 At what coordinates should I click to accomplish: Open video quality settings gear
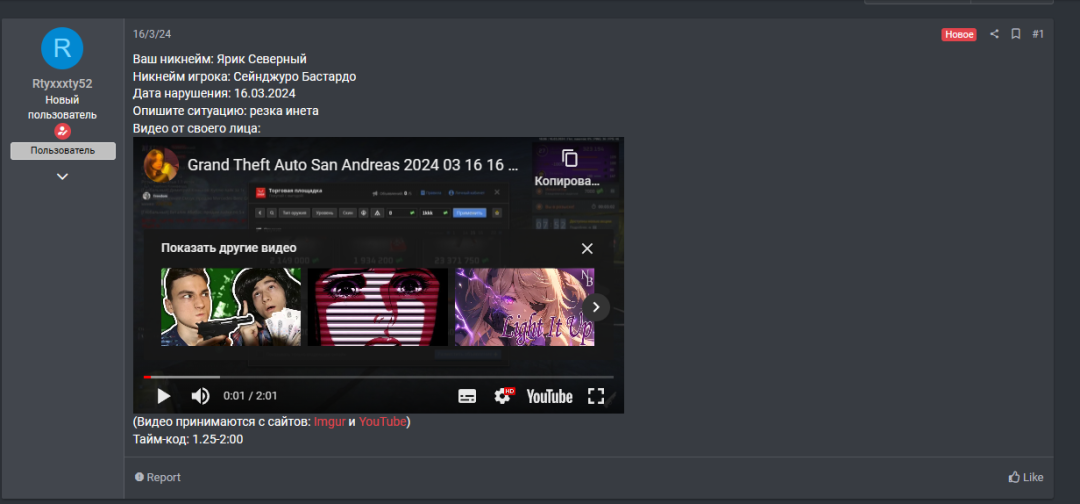[x=503, y=396]
